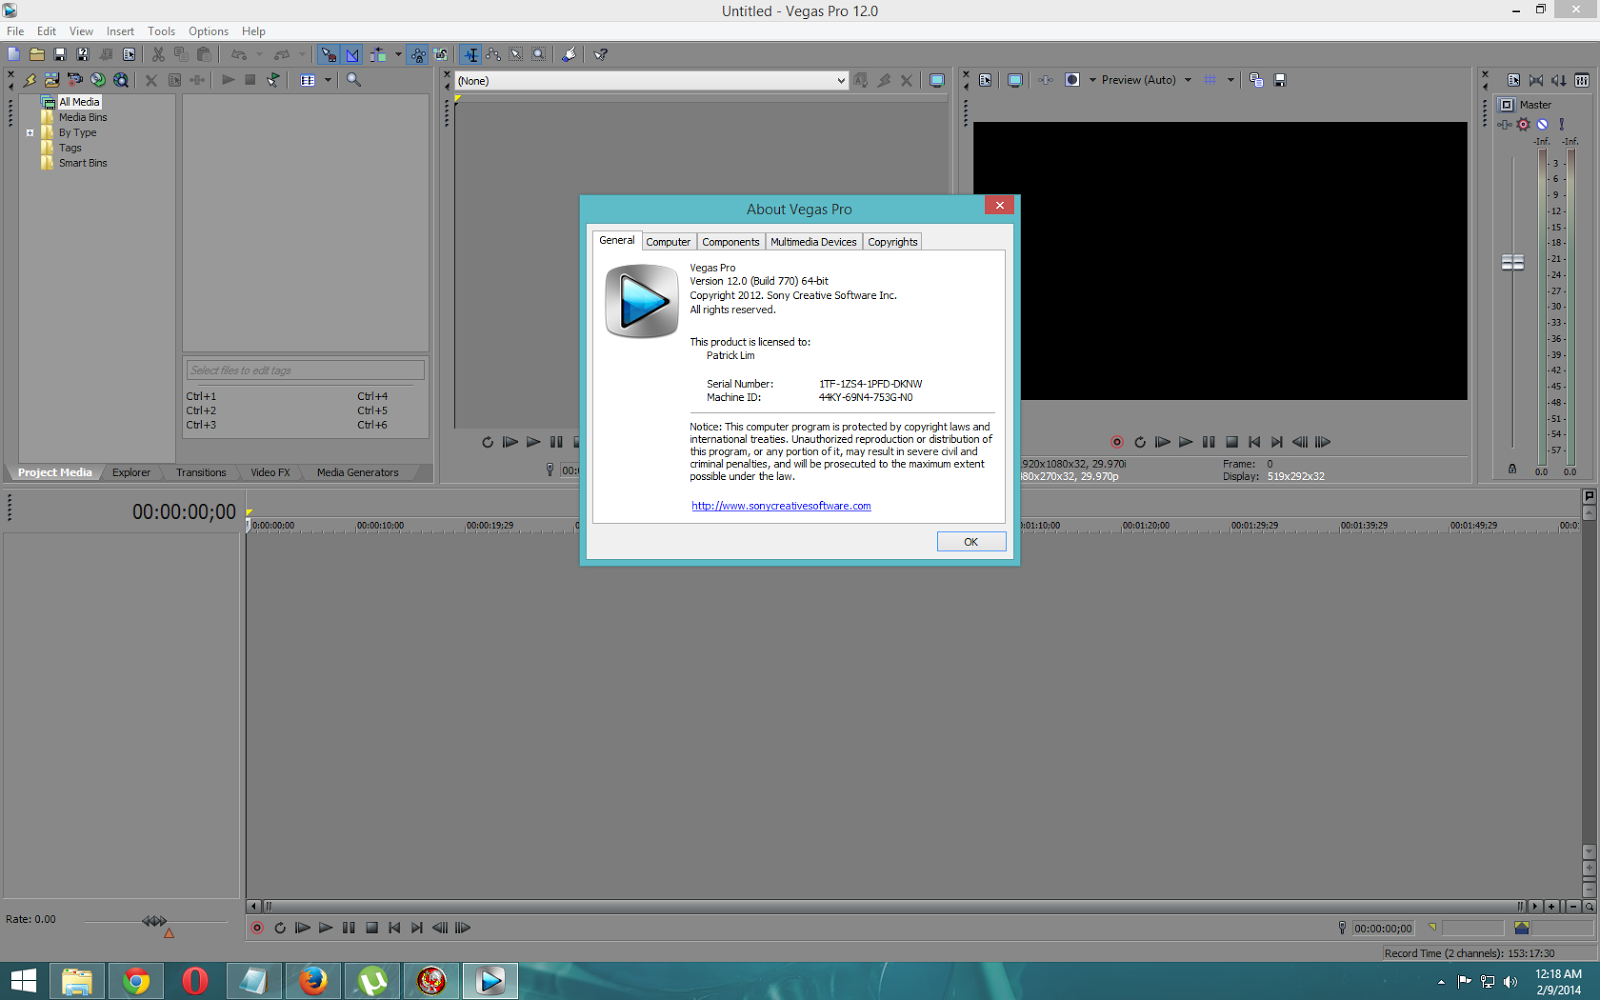The image size is (1600, 1000).
Task: Toggle Auto Ripple button in toolbar
Action: coord(377,55)
